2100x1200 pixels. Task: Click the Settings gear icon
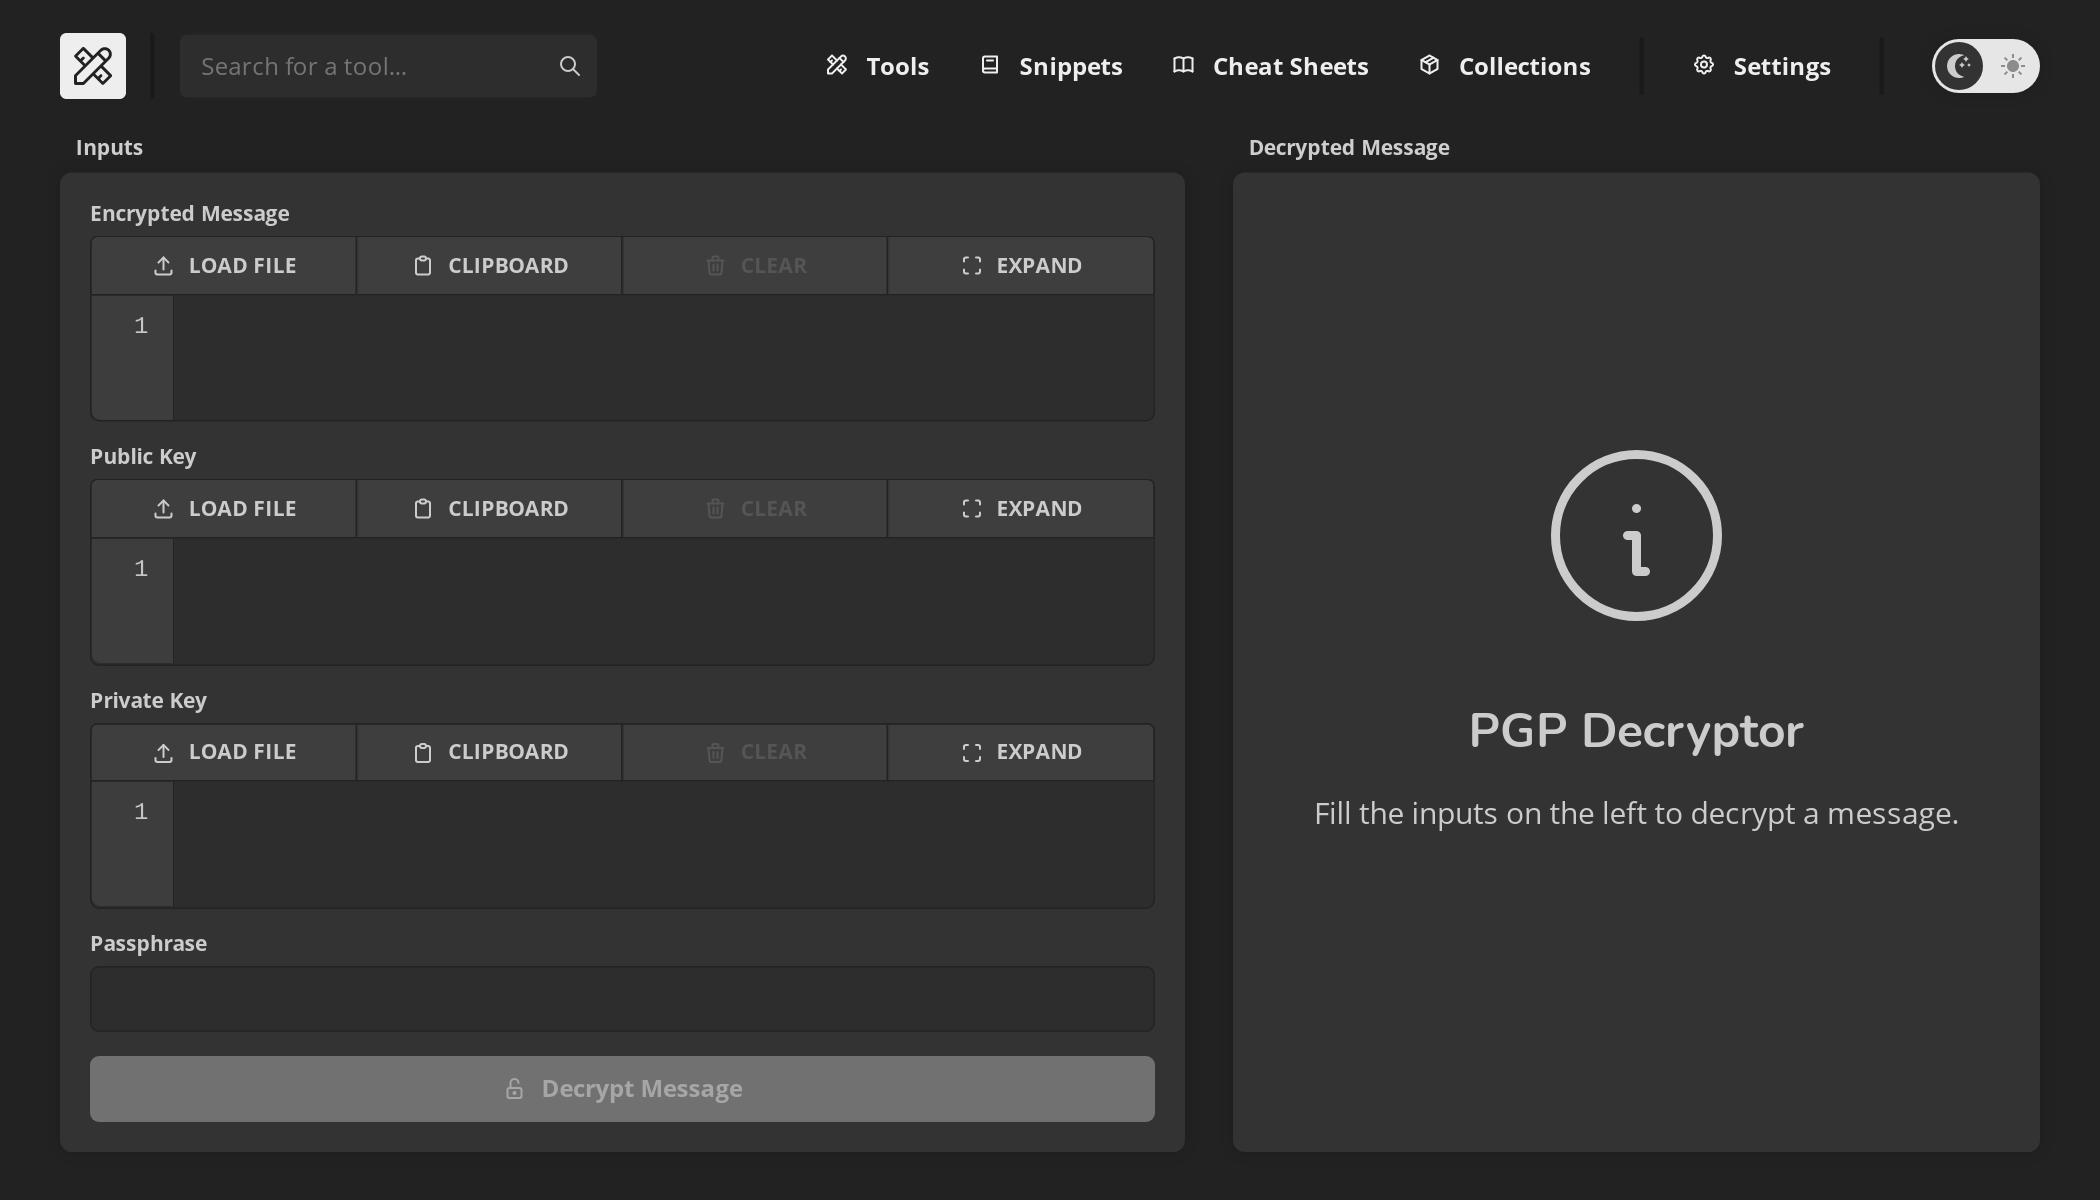(x=1704, y=65)
